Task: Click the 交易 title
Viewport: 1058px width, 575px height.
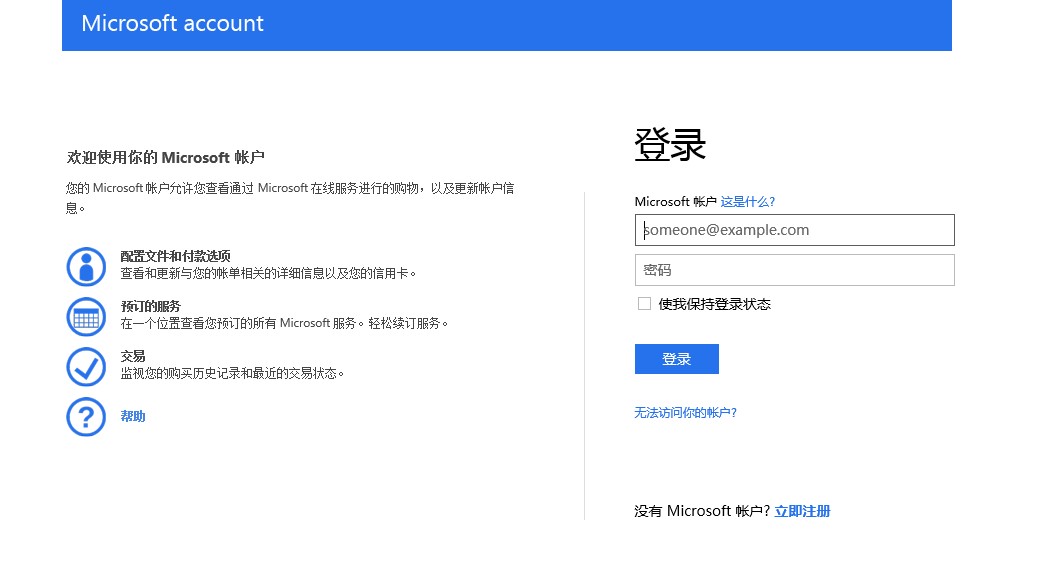Action: [x=133, y=356]
